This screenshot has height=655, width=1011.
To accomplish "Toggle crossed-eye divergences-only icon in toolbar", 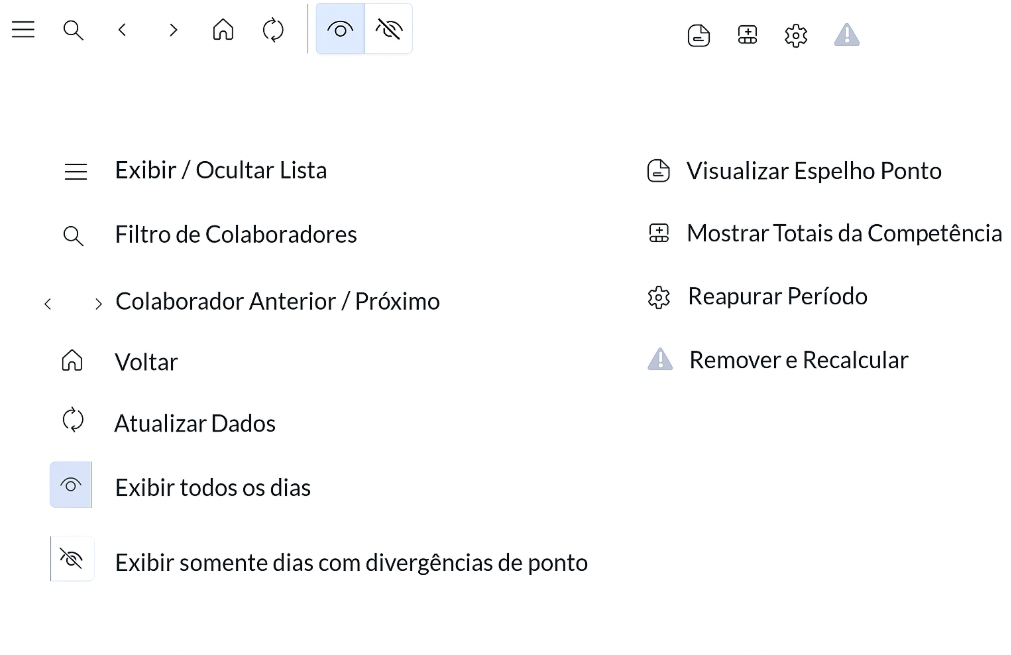I will 389,29.
